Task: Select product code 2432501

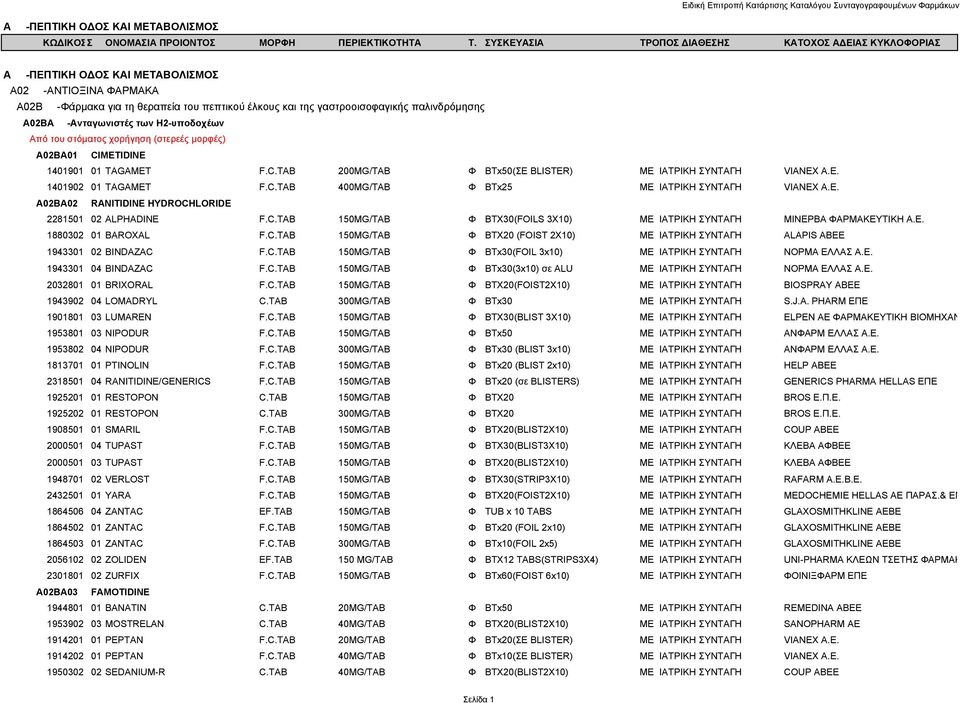Action: tap(65, 495)
